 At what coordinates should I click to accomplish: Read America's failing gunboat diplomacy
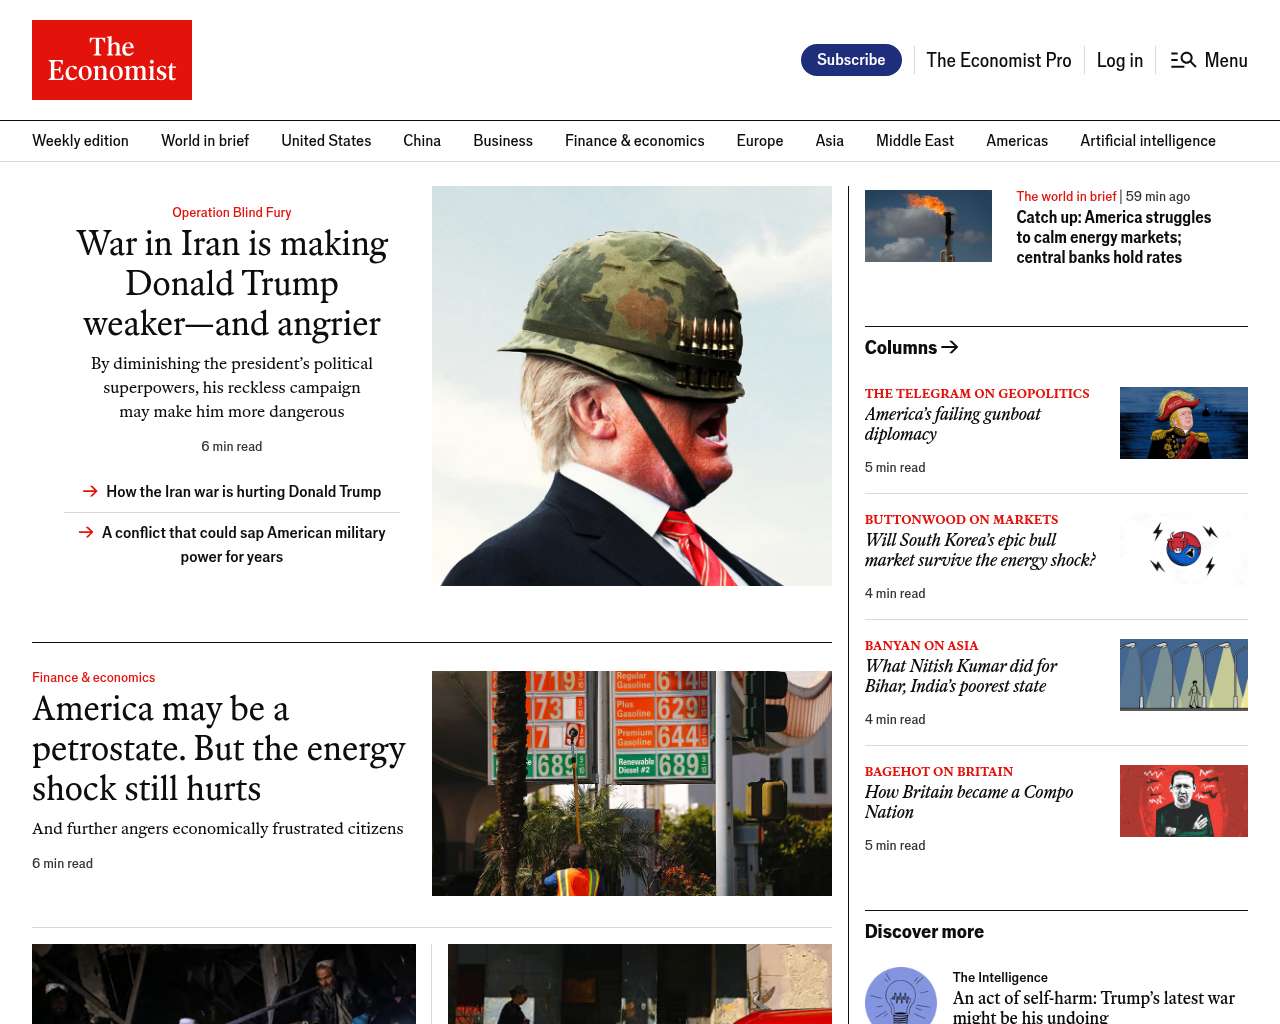tap(953, 424)
